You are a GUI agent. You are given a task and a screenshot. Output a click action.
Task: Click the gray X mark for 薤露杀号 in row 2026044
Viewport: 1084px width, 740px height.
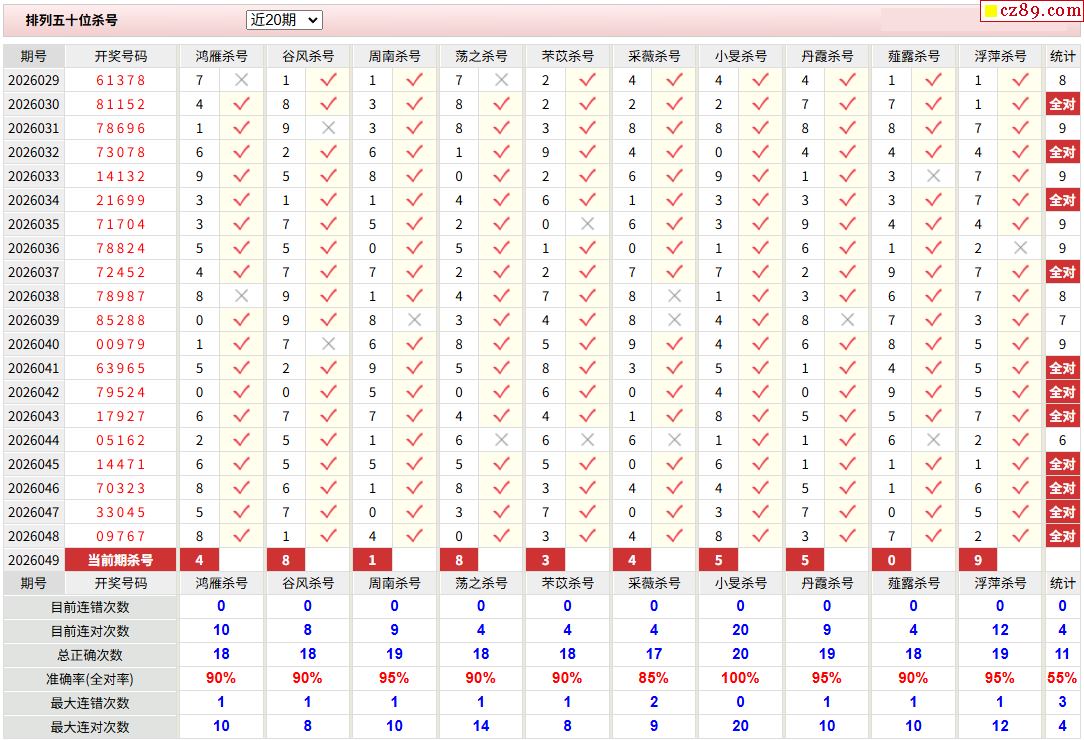[933, 440]
